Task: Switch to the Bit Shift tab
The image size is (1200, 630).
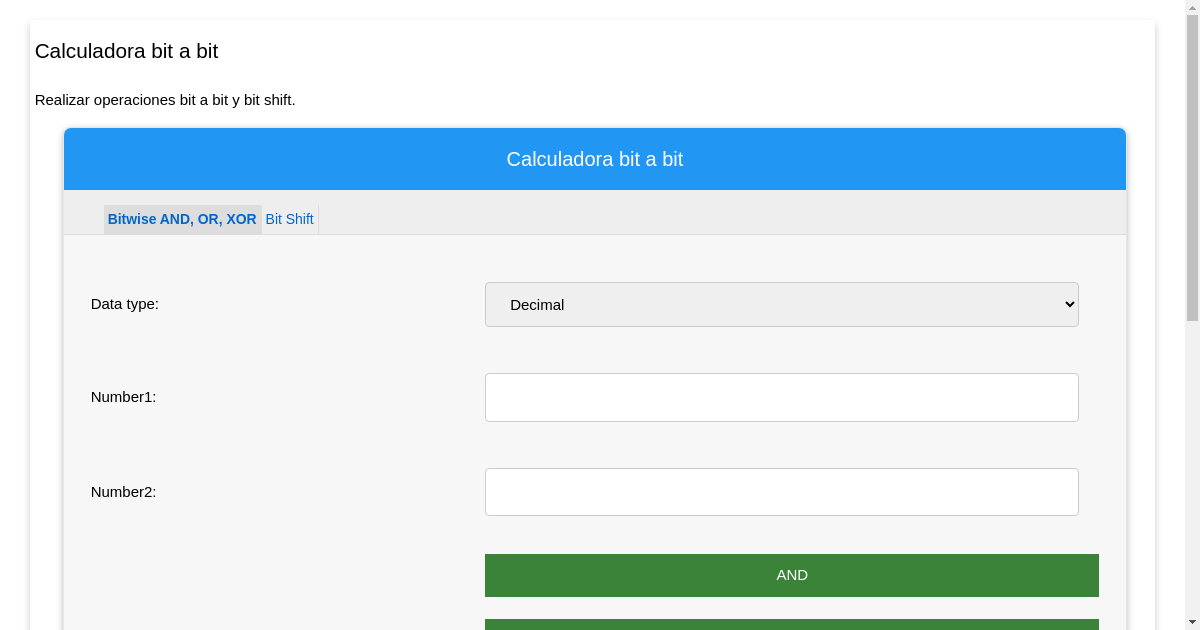Action: click(x=289, y=219)
